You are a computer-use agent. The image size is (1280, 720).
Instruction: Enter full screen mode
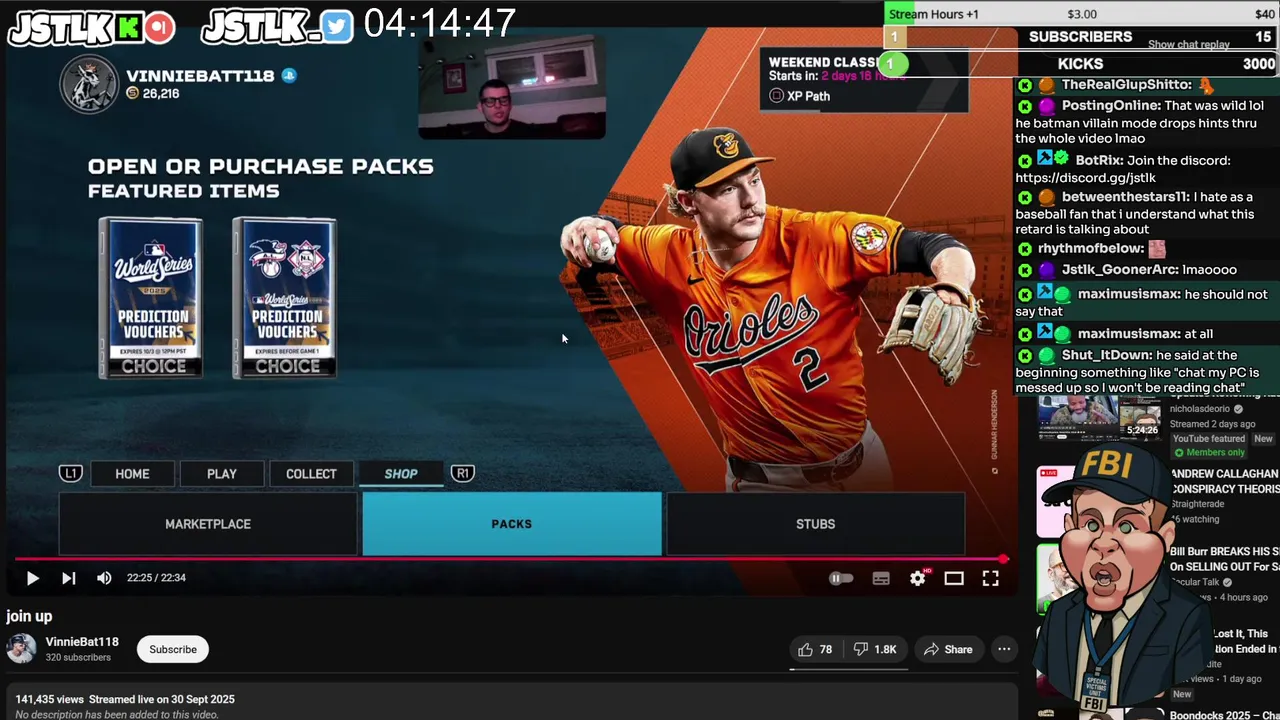990,578
